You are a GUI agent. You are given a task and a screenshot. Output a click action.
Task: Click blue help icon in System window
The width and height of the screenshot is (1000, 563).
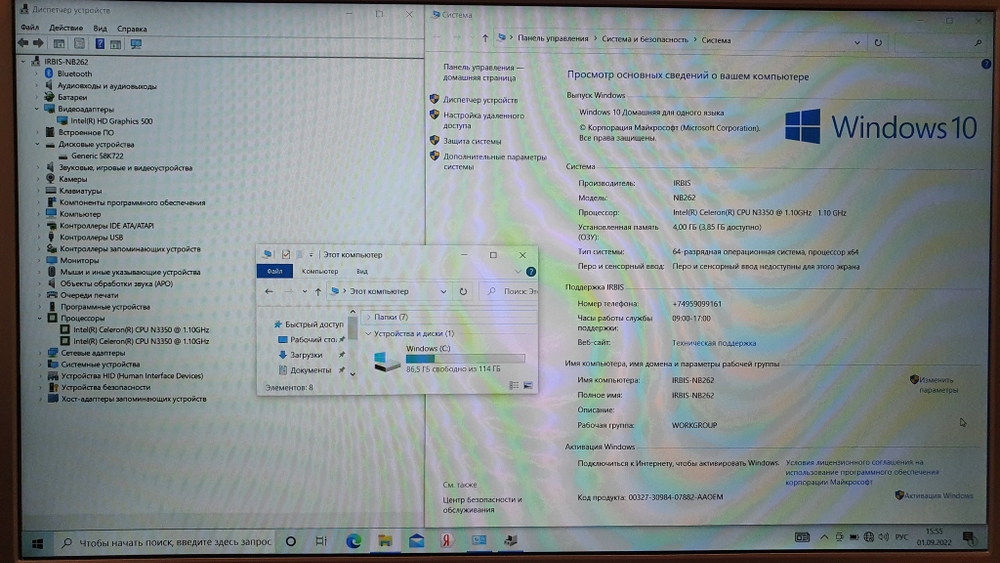pyautogui.click(x=986, y=64)
